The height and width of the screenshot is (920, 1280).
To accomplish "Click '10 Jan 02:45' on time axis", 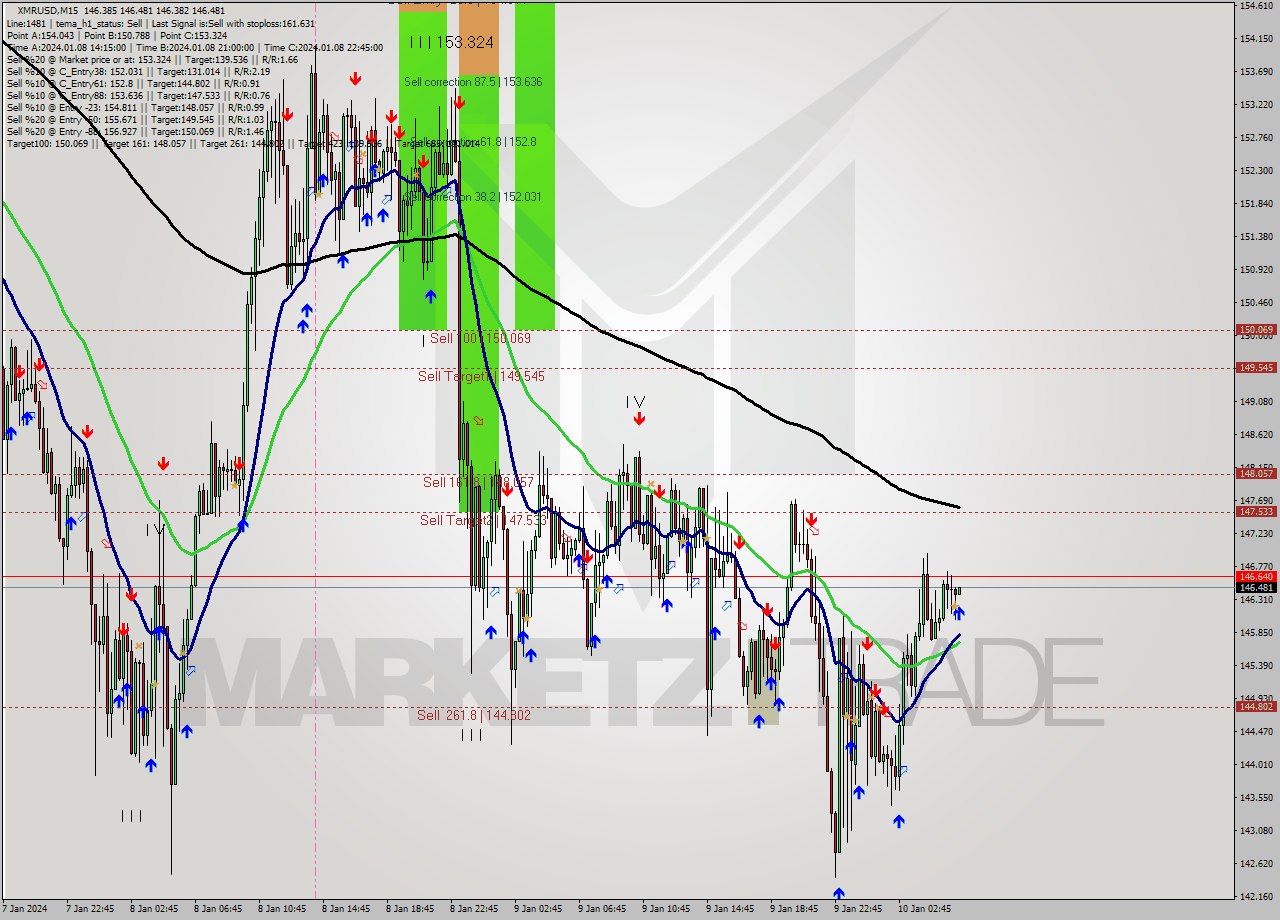I will point(923,909).
